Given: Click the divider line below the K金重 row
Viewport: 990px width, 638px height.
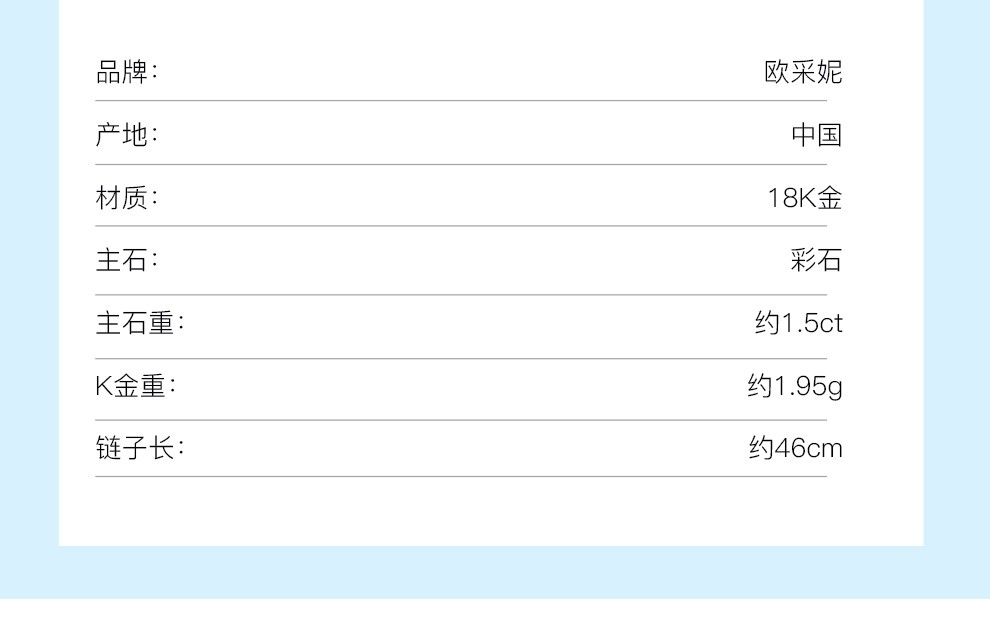Looking at the screenshot, I should coord(461,420).
